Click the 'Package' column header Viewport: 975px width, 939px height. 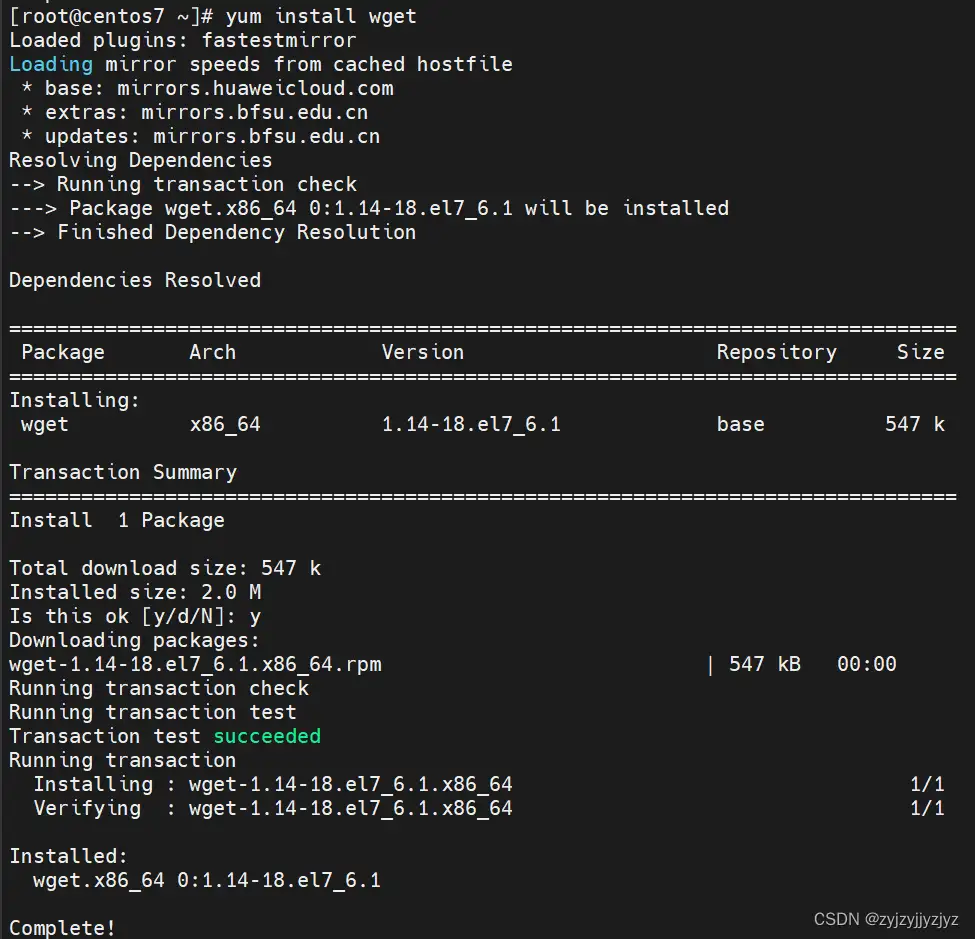[x=63, y=352]
